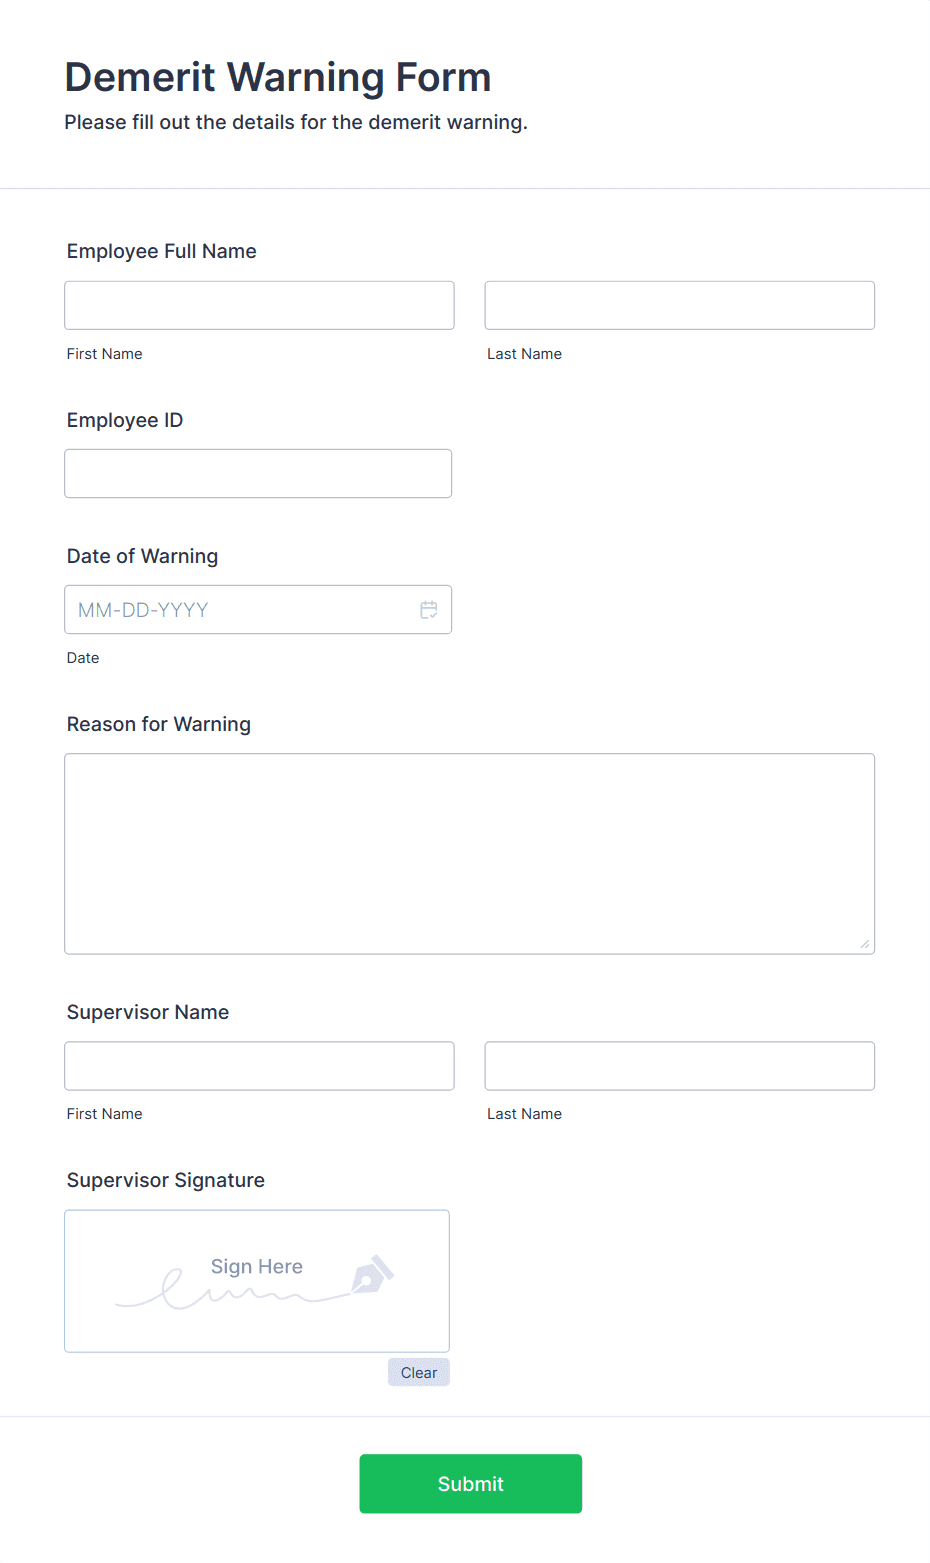Image resolution: width=930 pixels, height=1563 pixels.
Task: Click the Employee Full Name heading
Action: [x=161, y=251]
